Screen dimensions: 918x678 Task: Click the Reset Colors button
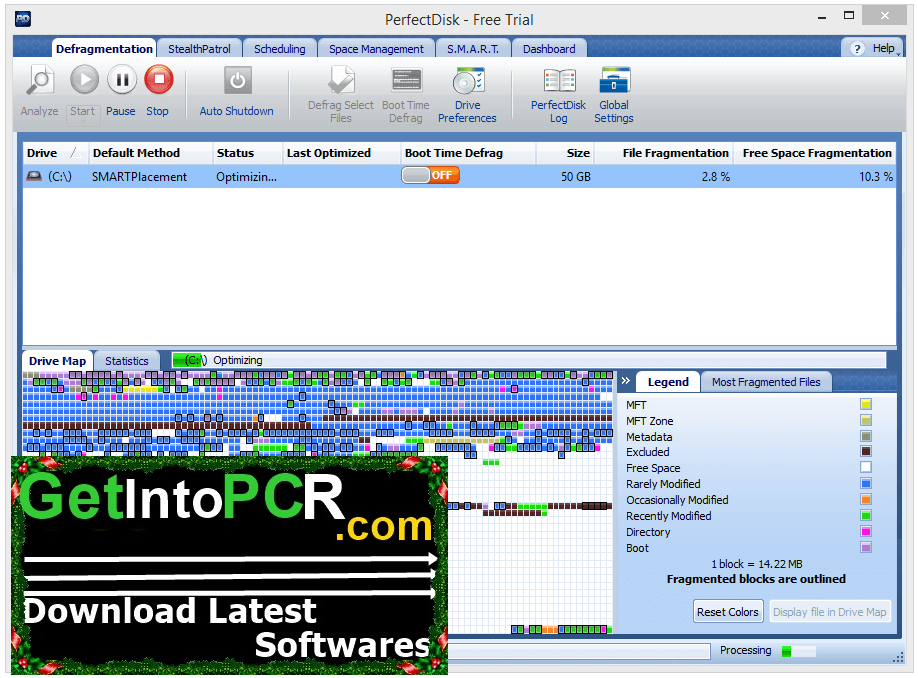tap(728, 612)
